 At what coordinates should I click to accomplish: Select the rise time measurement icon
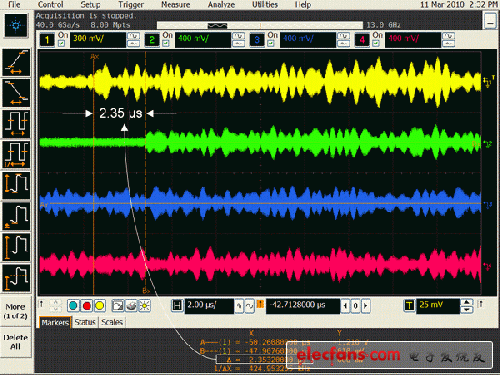tap(16, 63)
